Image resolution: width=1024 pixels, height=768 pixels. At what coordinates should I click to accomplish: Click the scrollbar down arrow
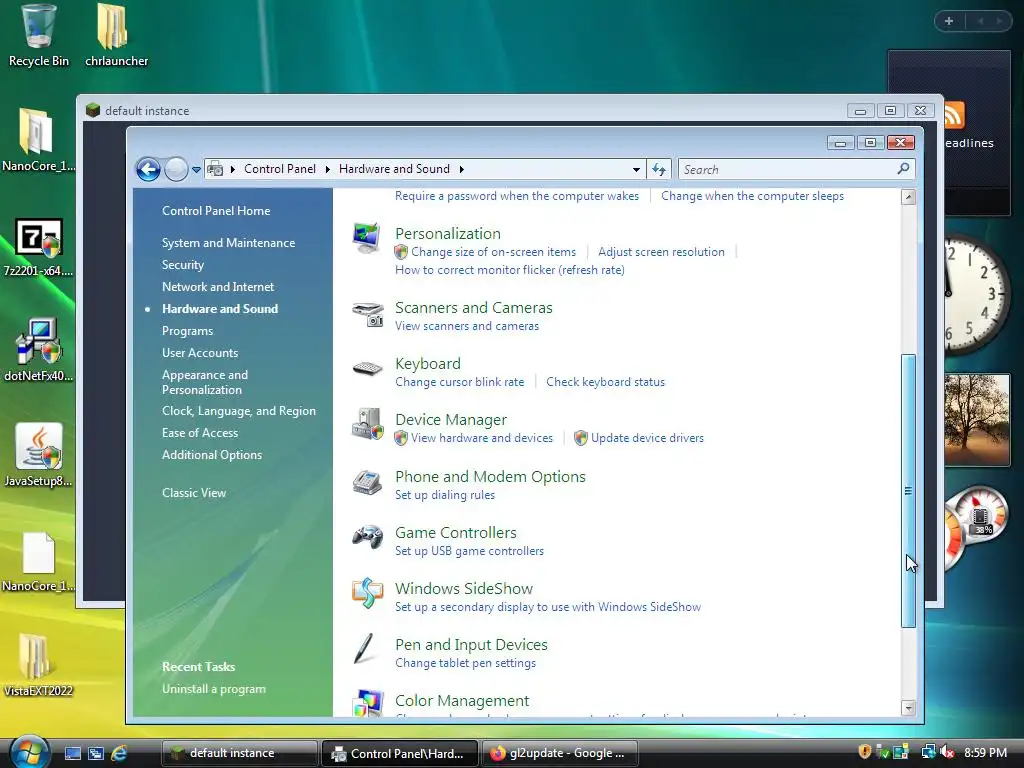908,708
